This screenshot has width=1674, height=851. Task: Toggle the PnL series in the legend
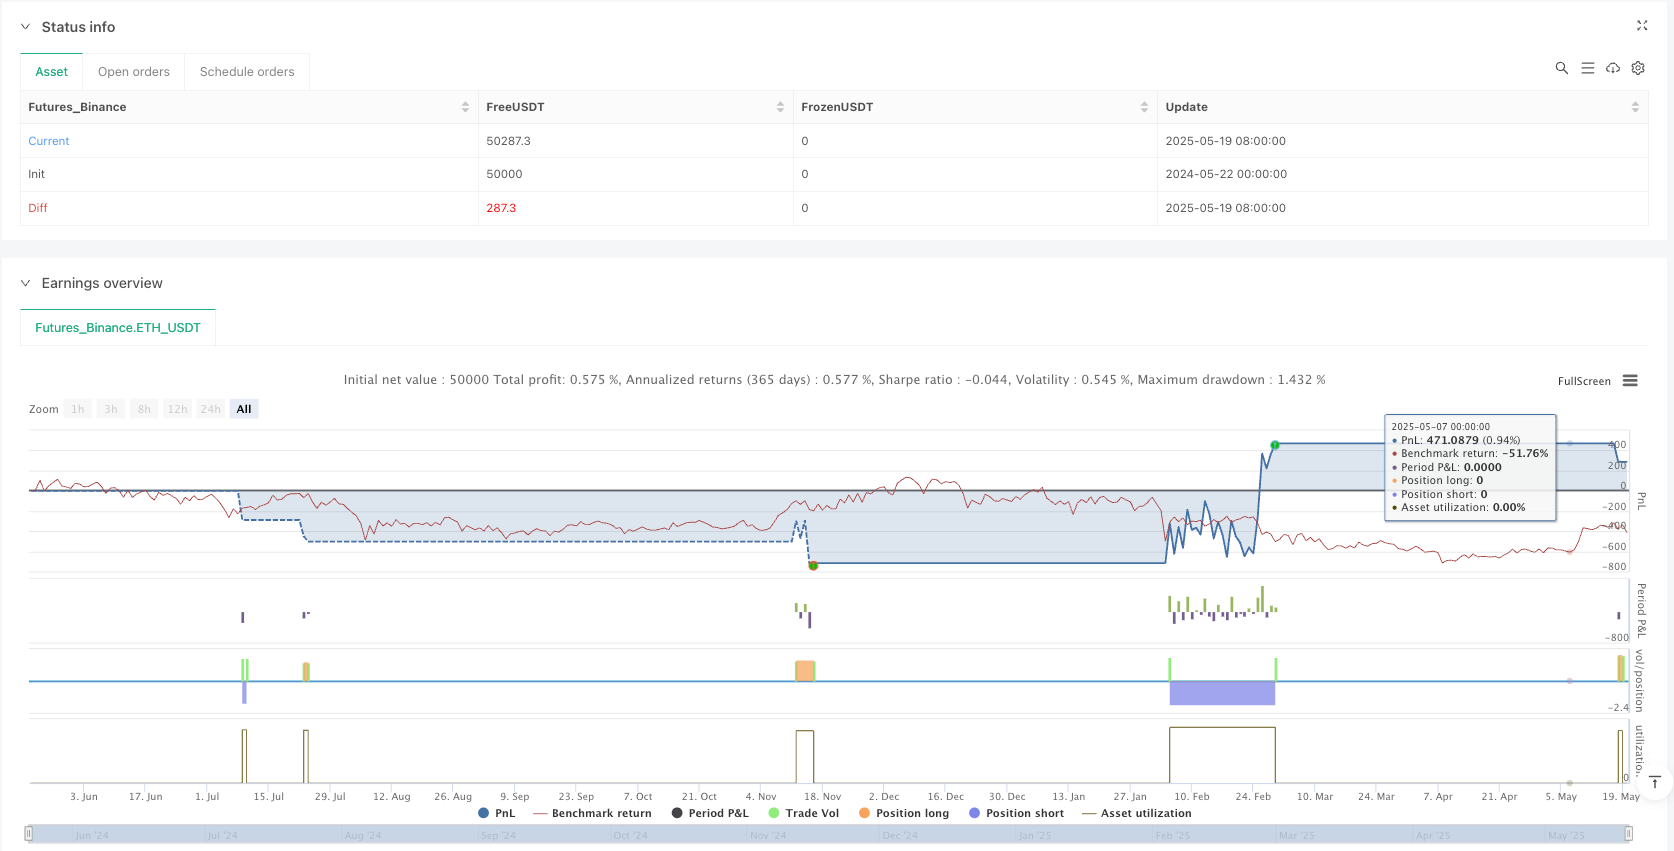pyautogui.click(x=497, y=813)
